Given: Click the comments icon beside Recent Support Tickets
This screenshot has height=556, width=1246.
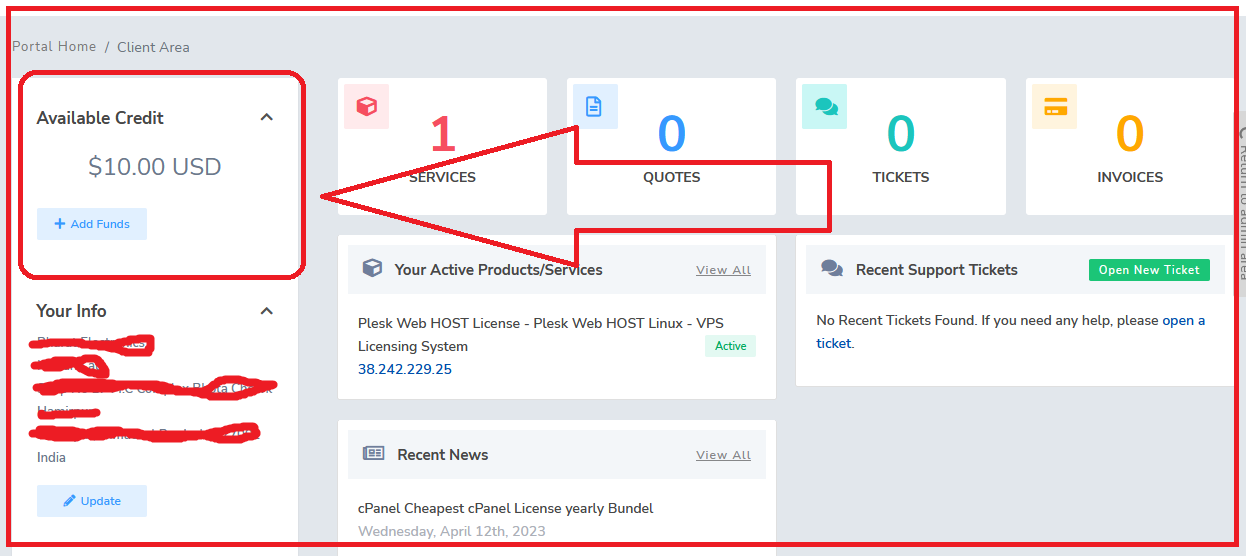Looking at the screenshot, I should pos(832,269).
